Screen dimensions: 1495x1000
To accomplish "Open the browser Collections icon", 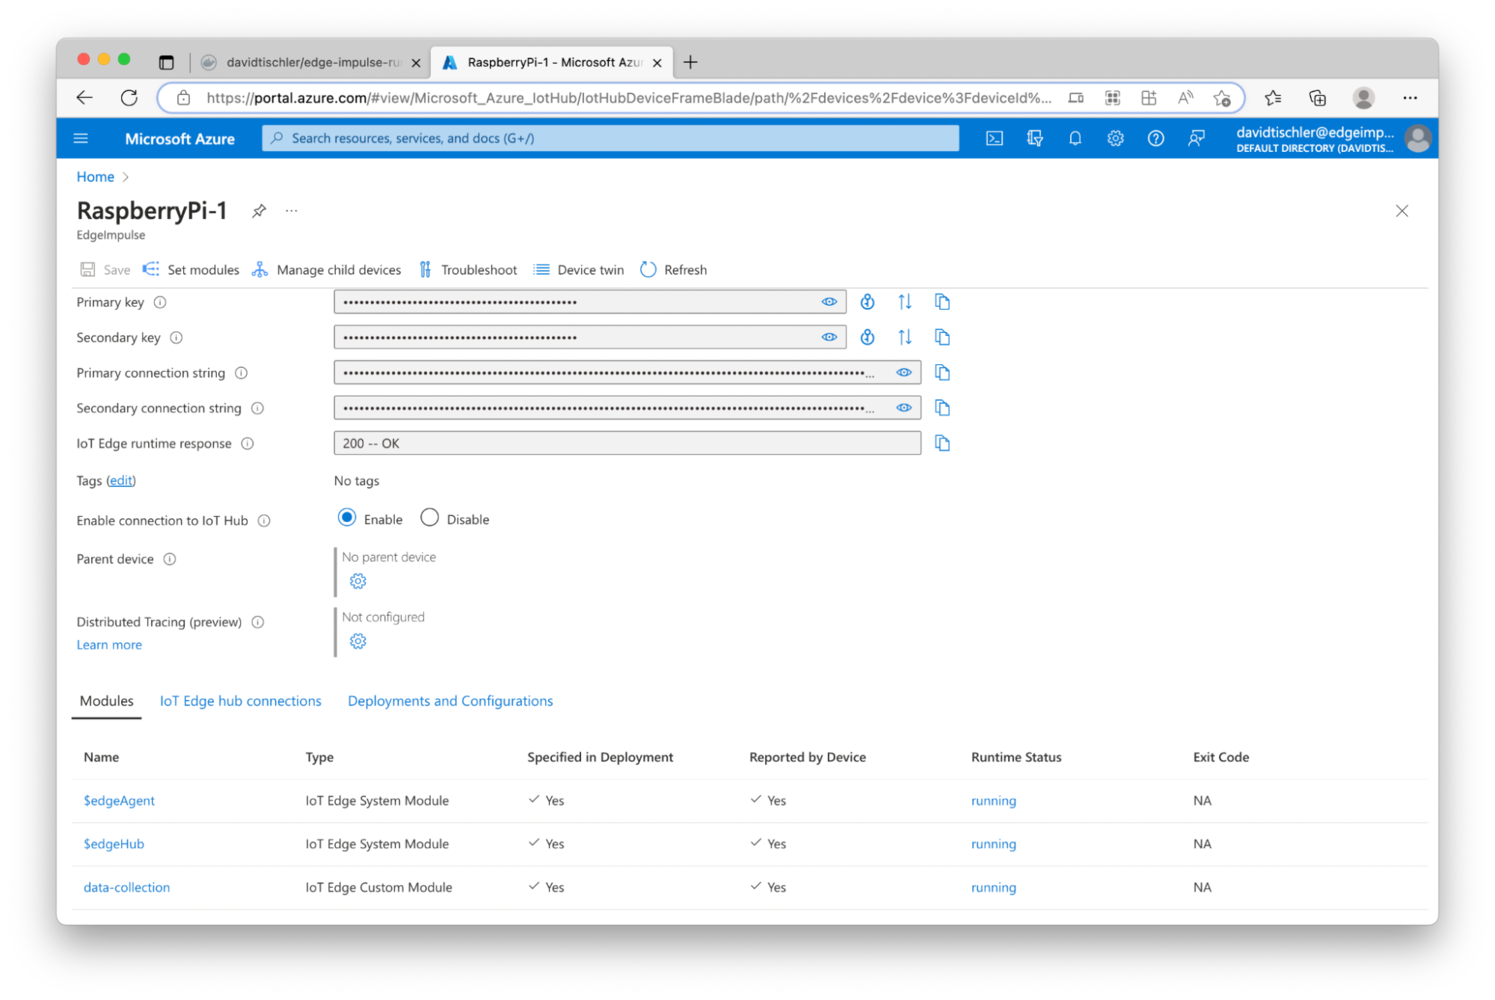I will click(x=1317, y=98).
